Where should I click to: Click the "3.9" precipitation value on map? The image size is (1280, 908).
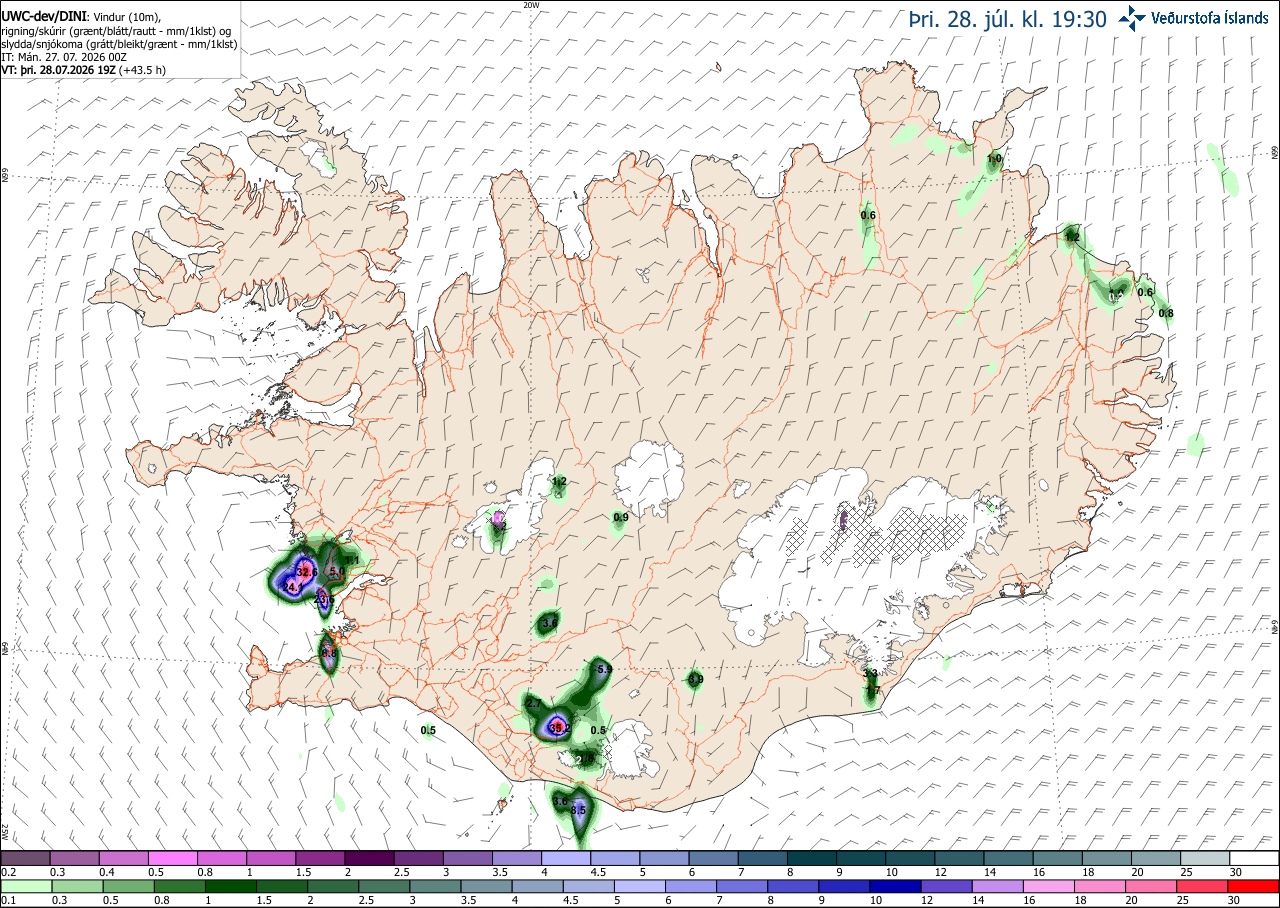coord(696,680)
